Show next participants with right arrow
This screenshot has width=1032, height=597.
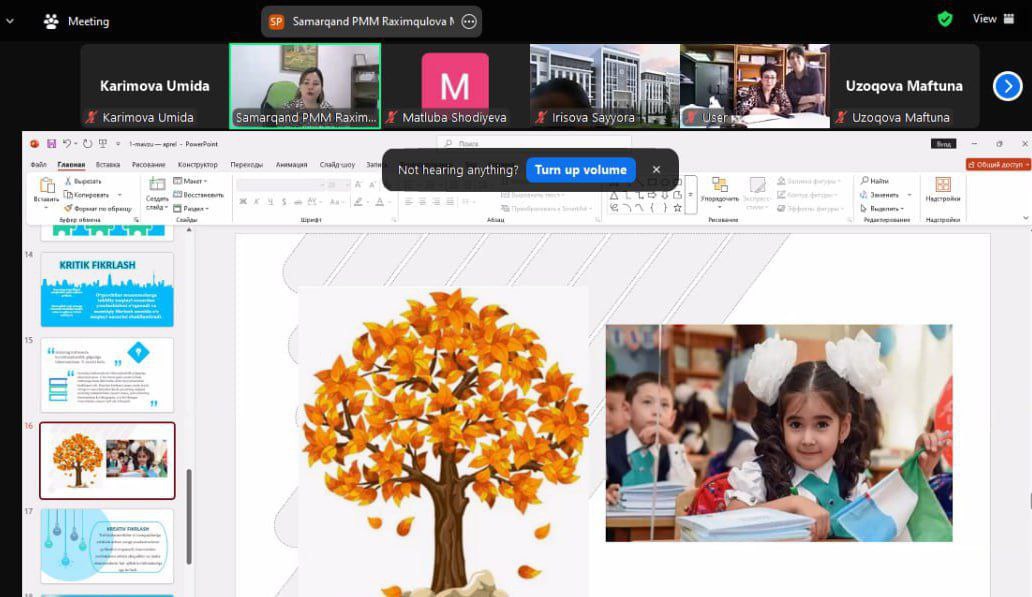pos(1007,87)
